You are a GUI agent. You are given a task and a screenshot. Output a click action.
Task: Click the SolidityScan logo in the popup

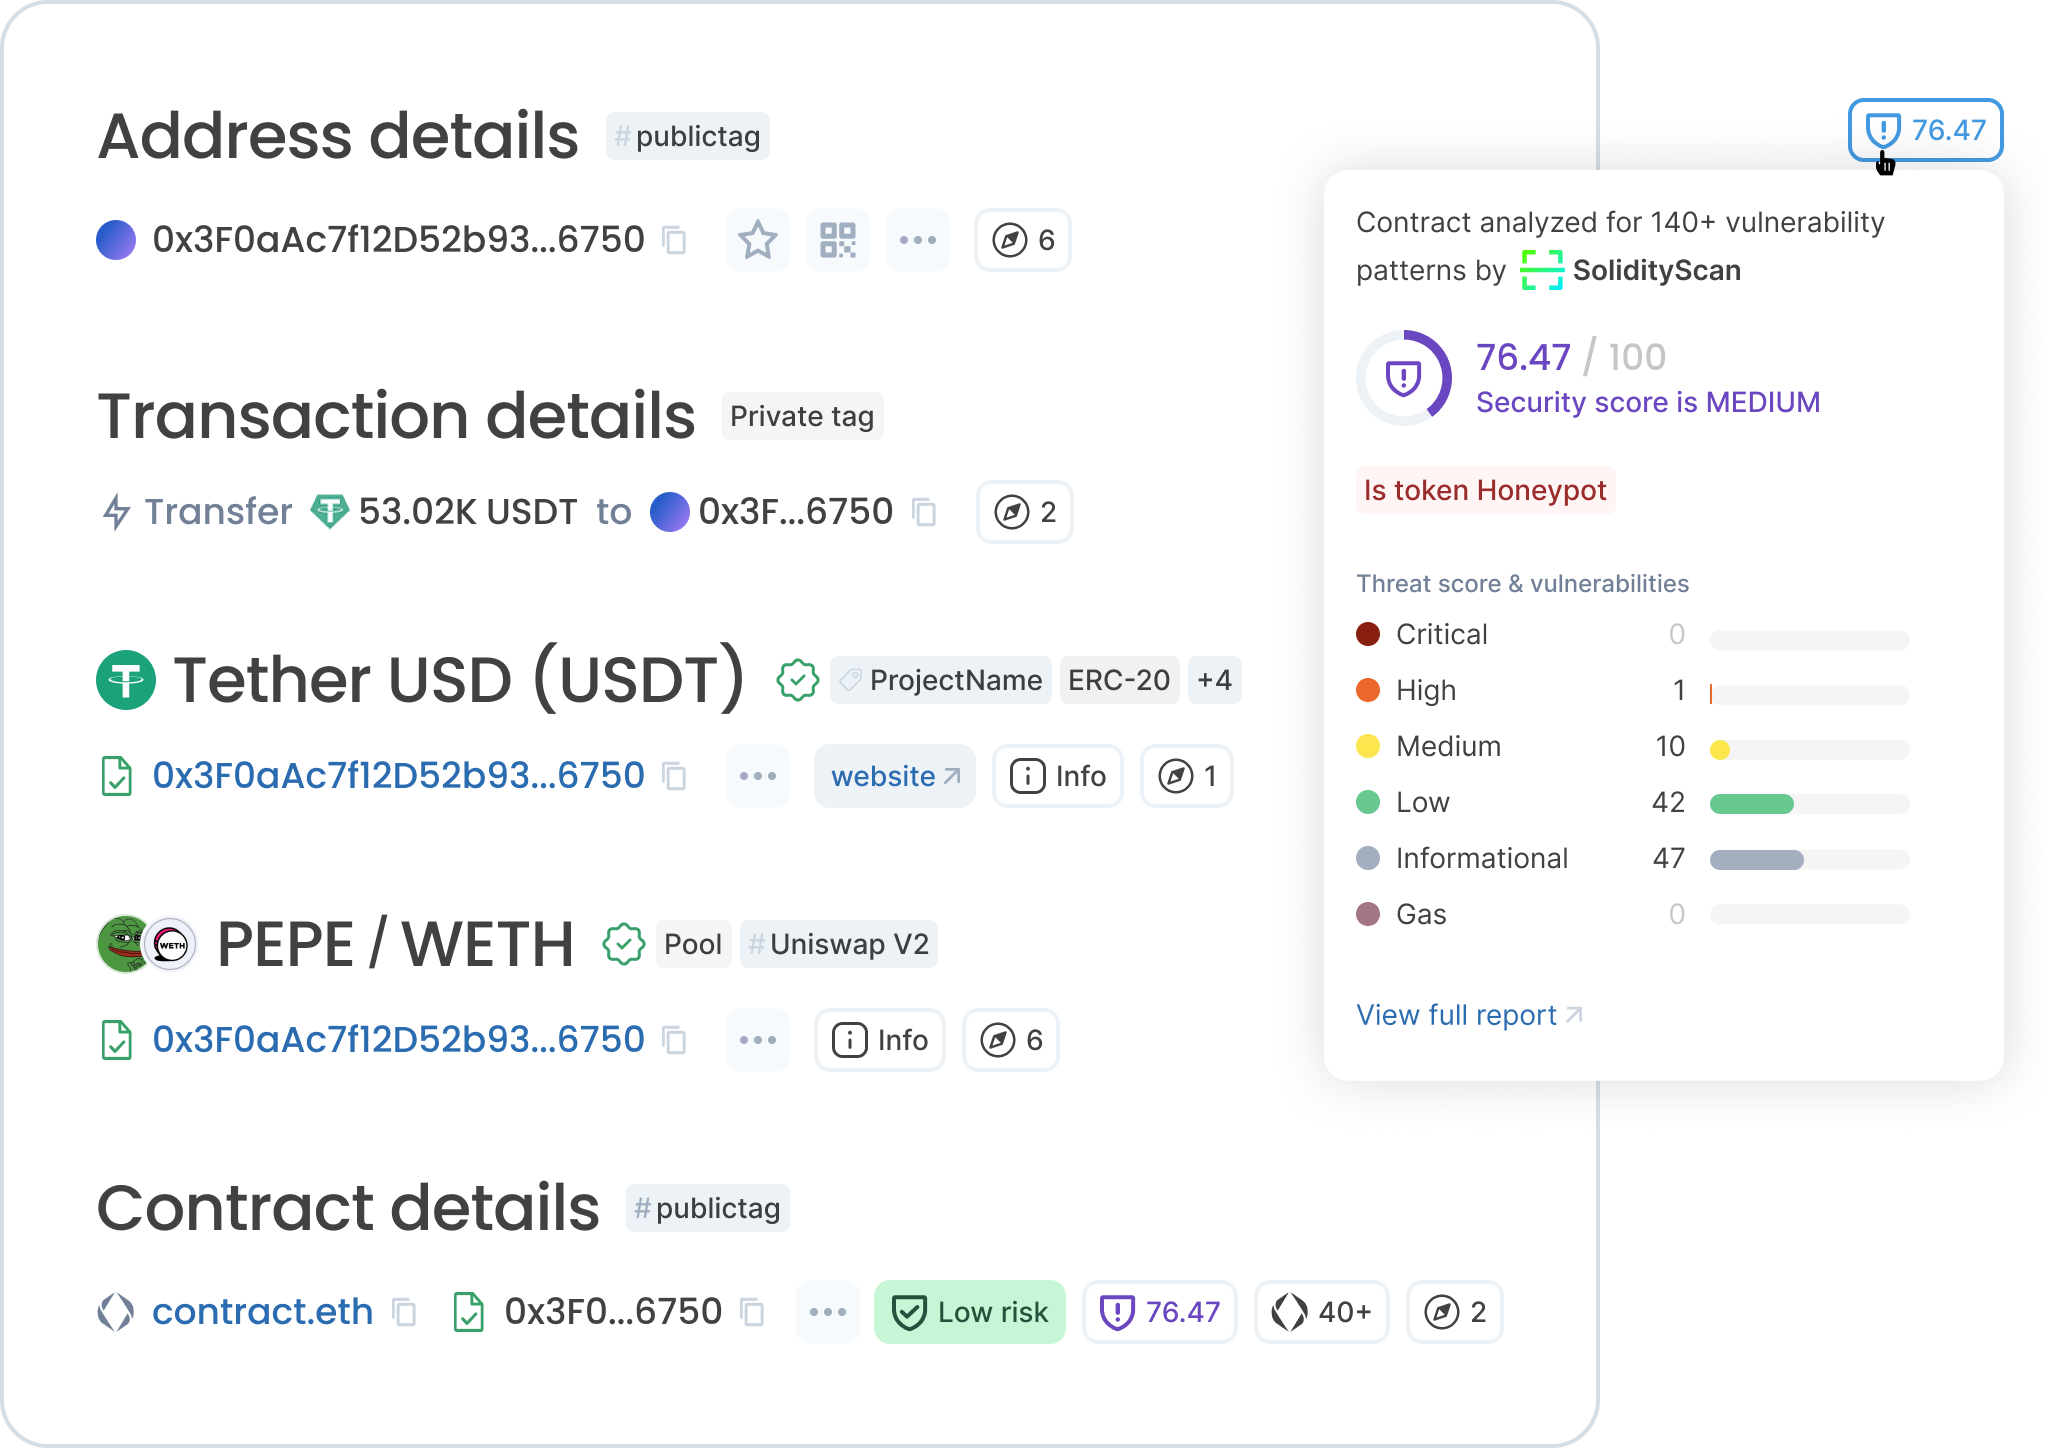[x=1541, y=270]
